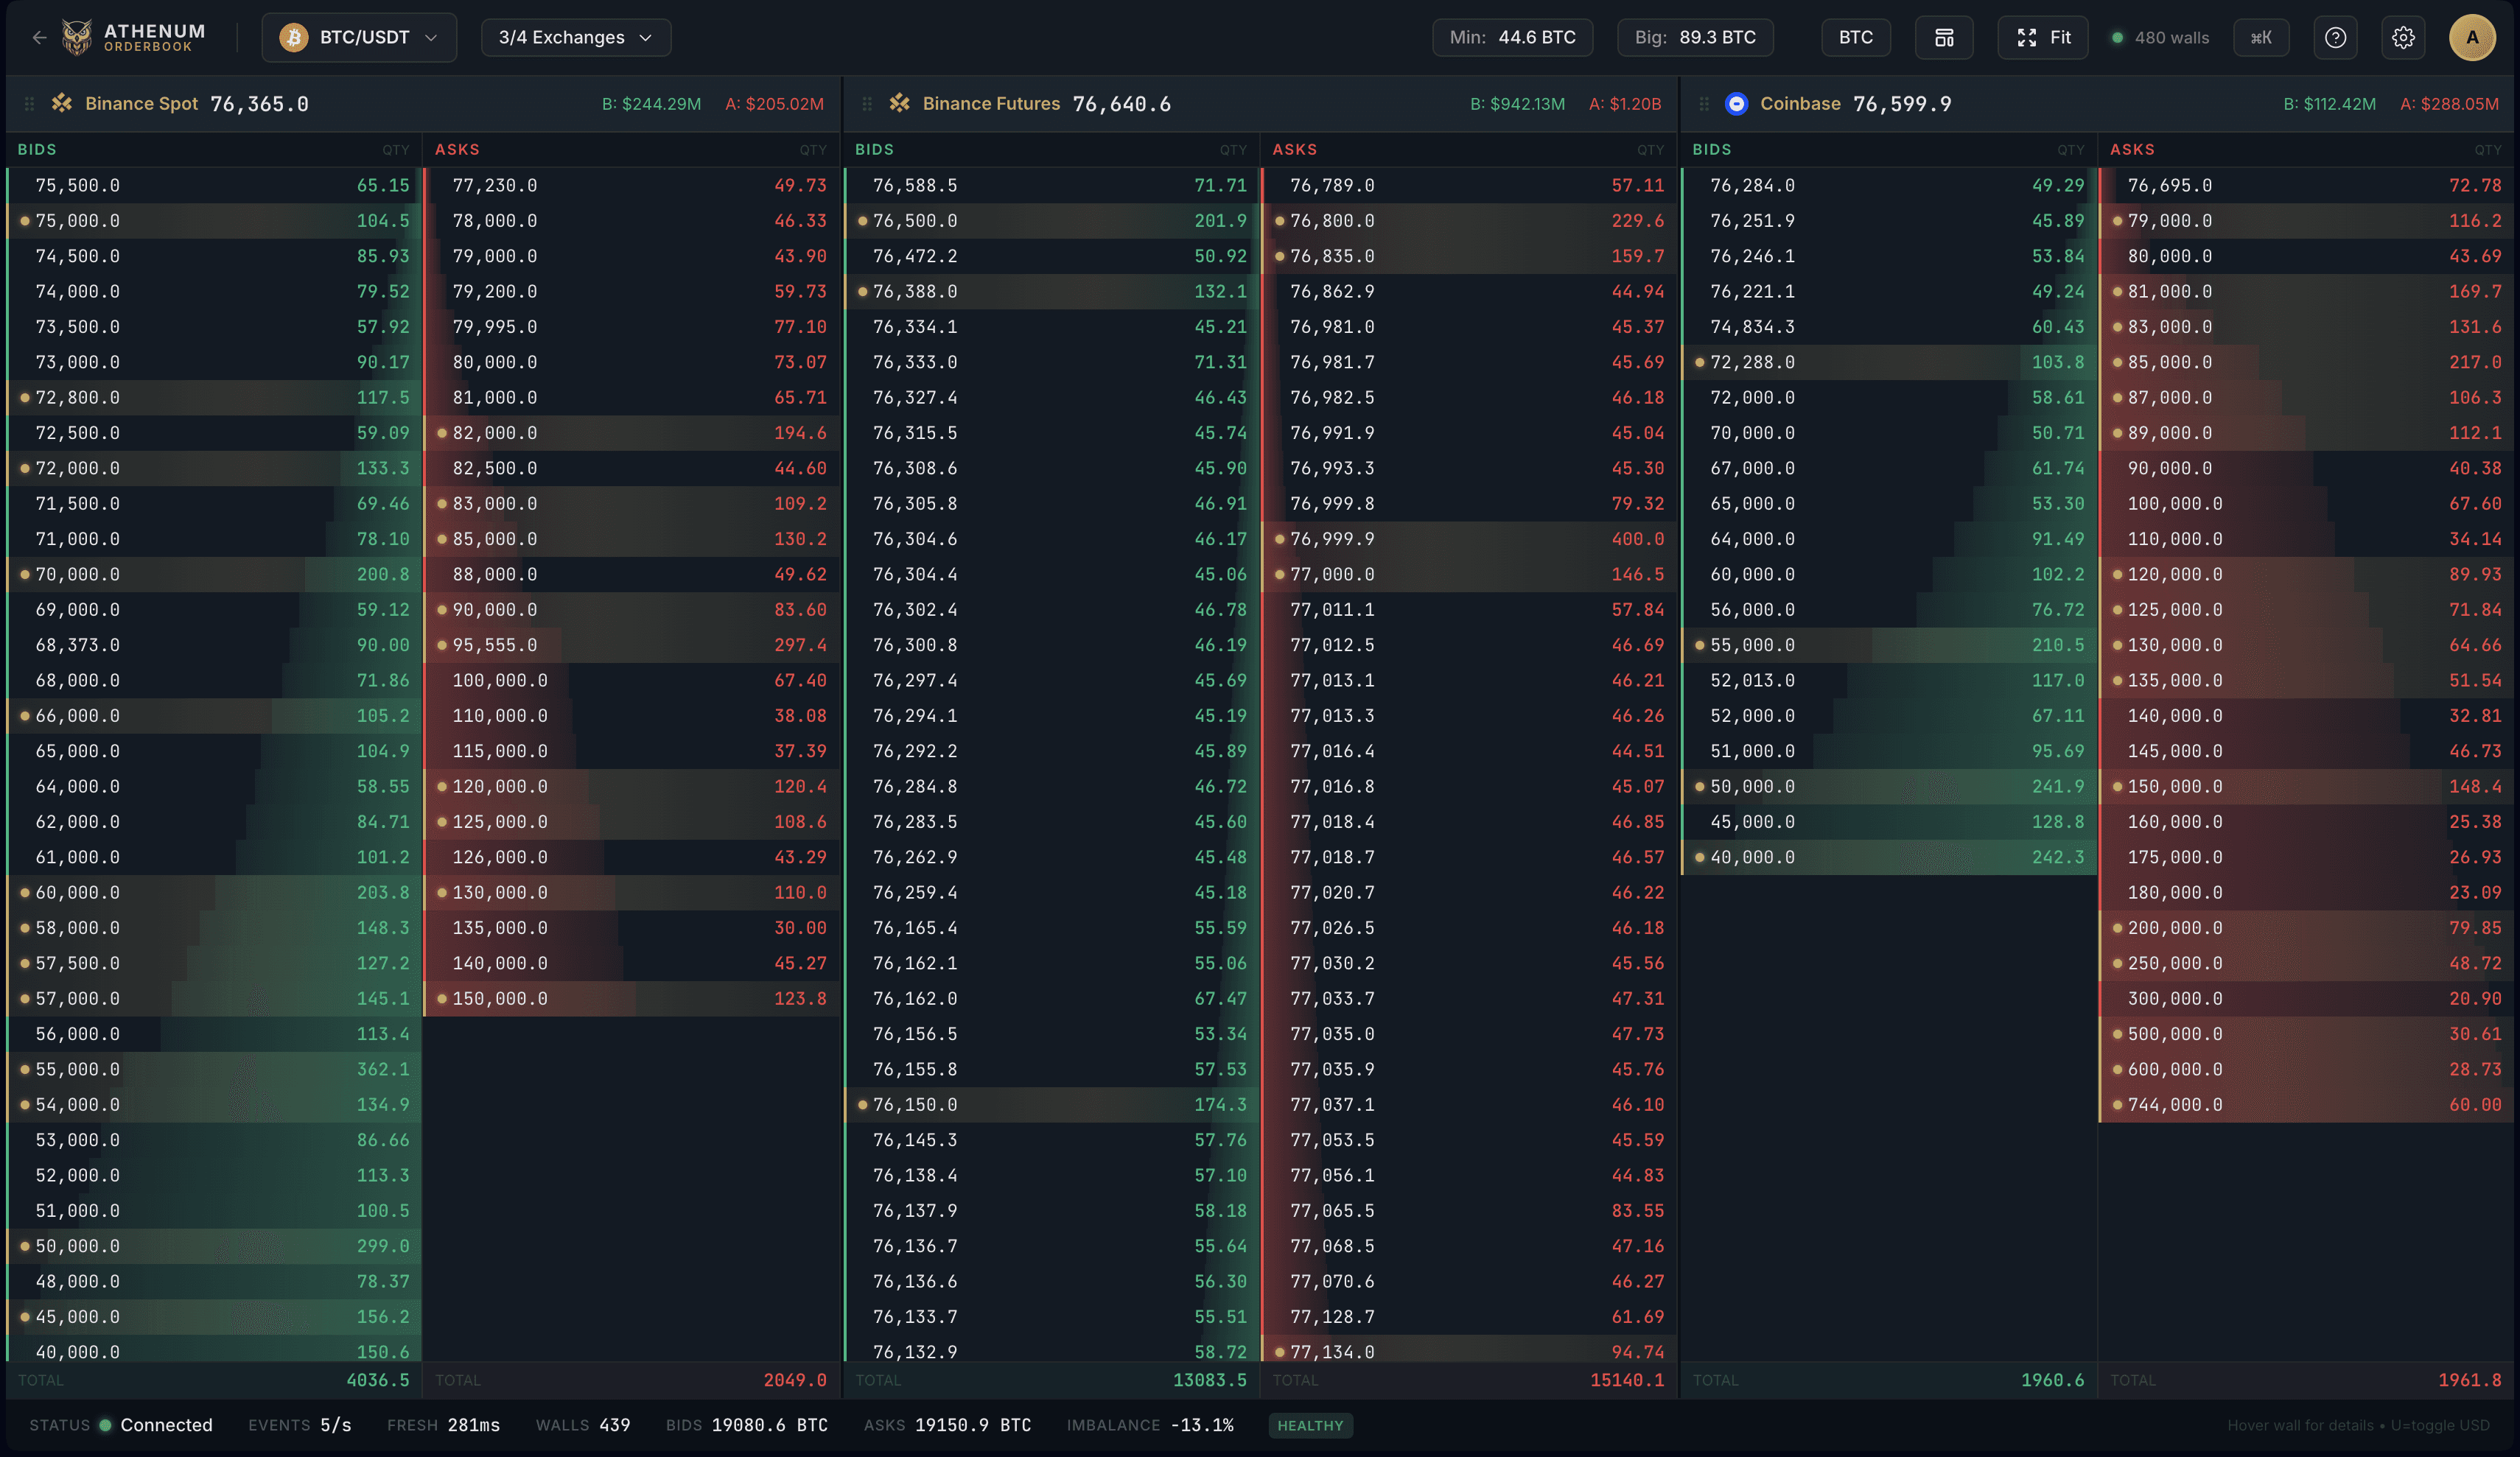Grab the Binance Spot panel drag handle

point(29,104)
